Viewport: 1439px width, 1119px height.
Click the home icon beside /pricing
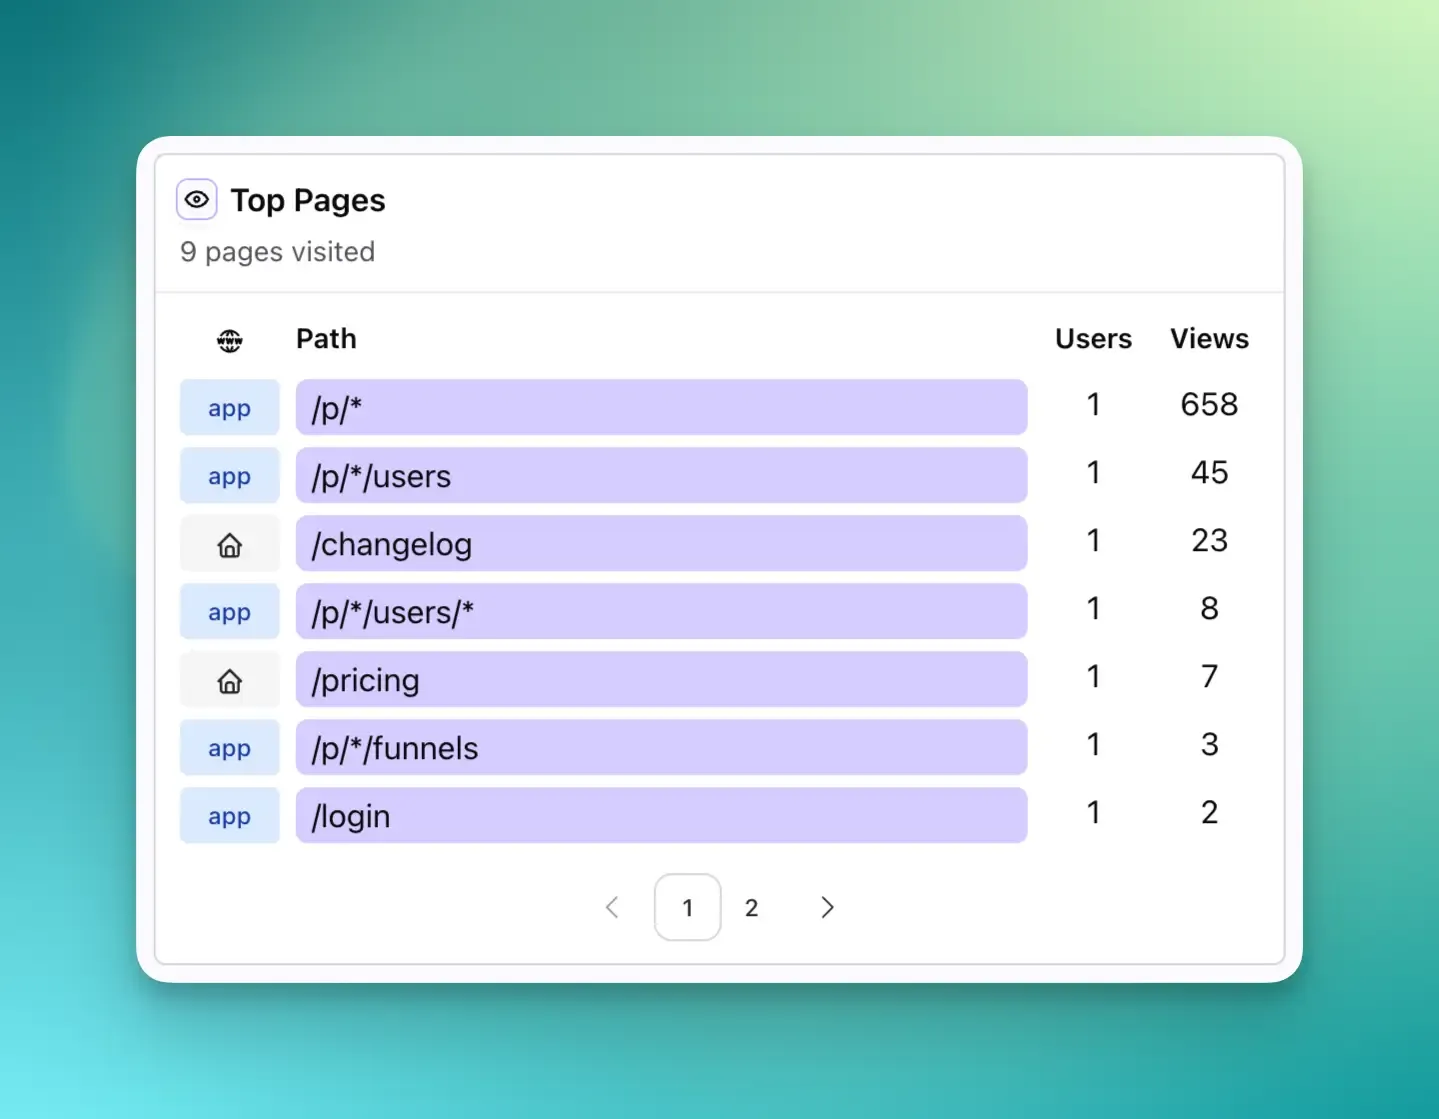[229, 679]
